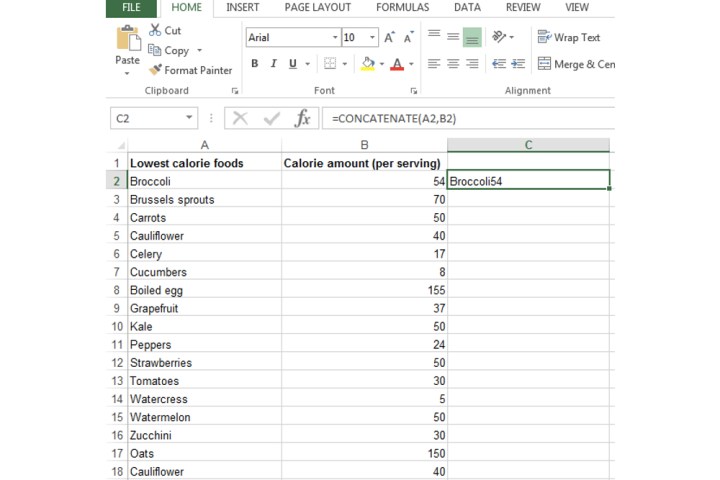Click the Insert Function fx icon
This screenshot has width=720, height=480.
point(302,118)
